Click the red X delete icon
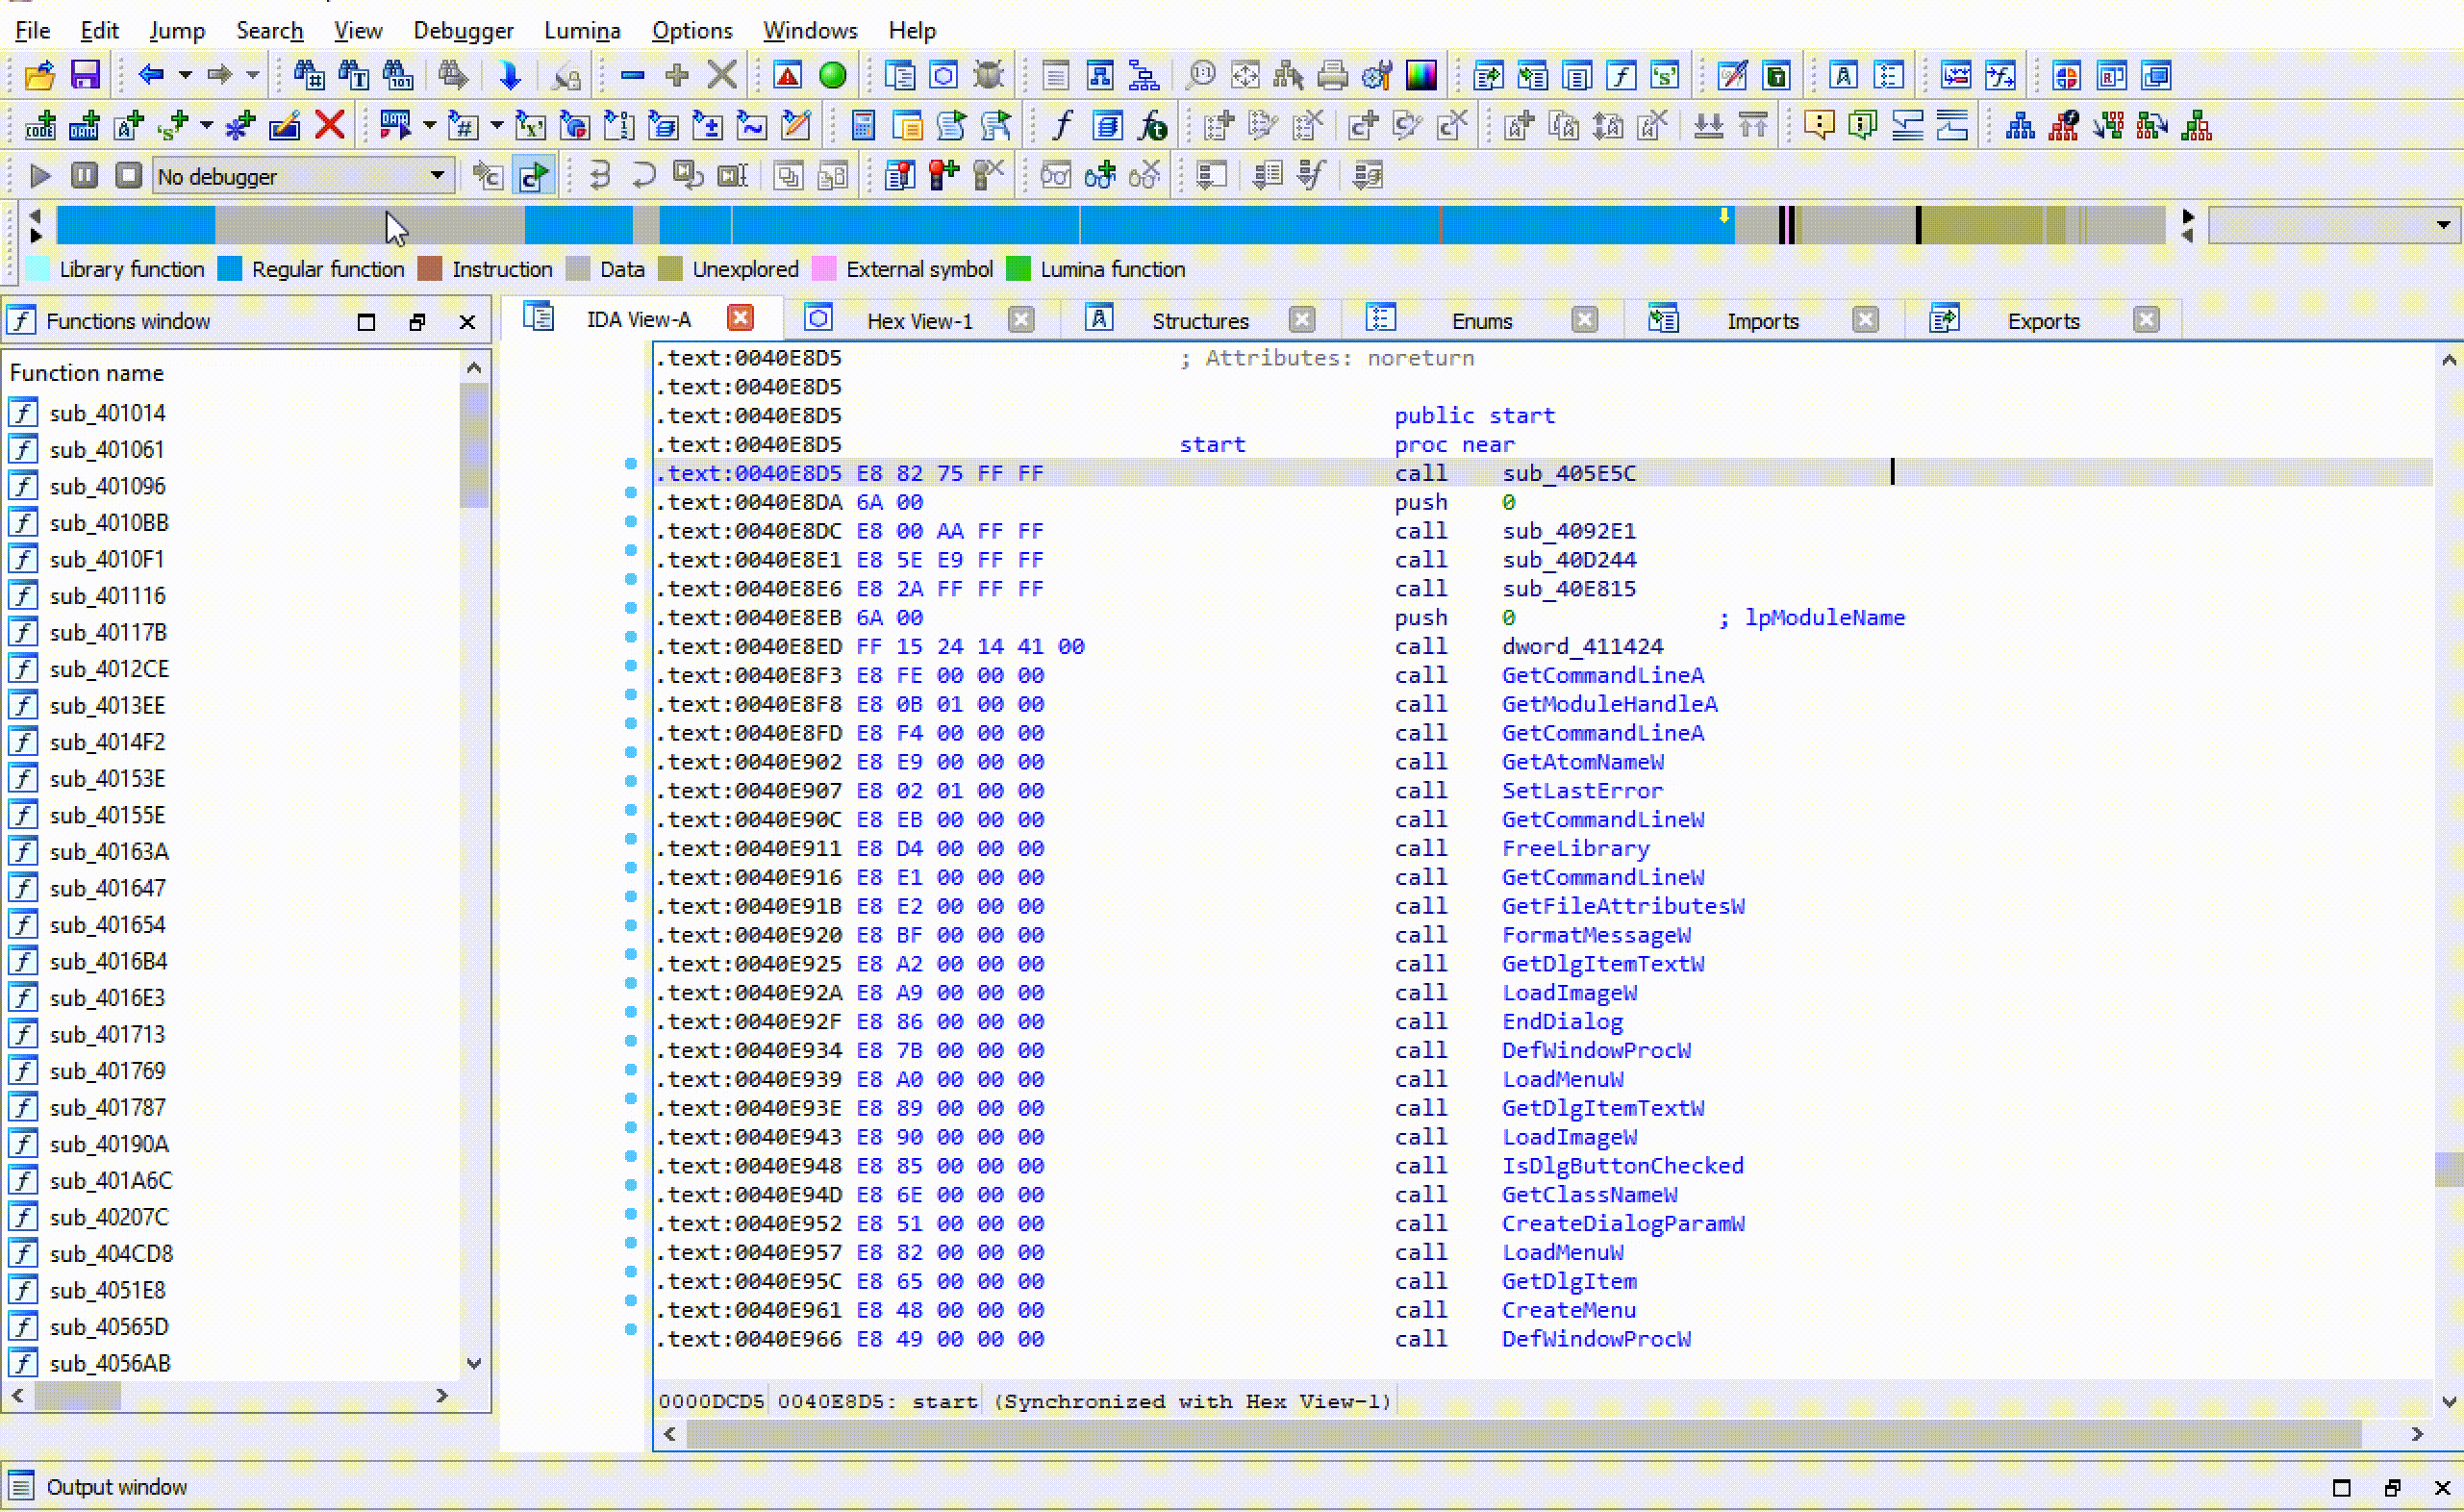 [x=330, y=126]
